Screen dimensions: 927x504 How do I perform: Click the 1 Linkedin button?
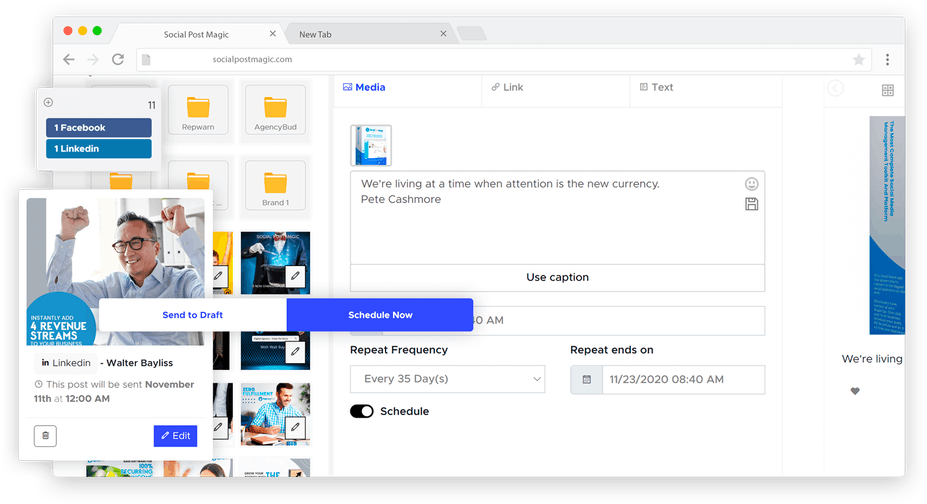pyautogui.click(x=99, y=149)
